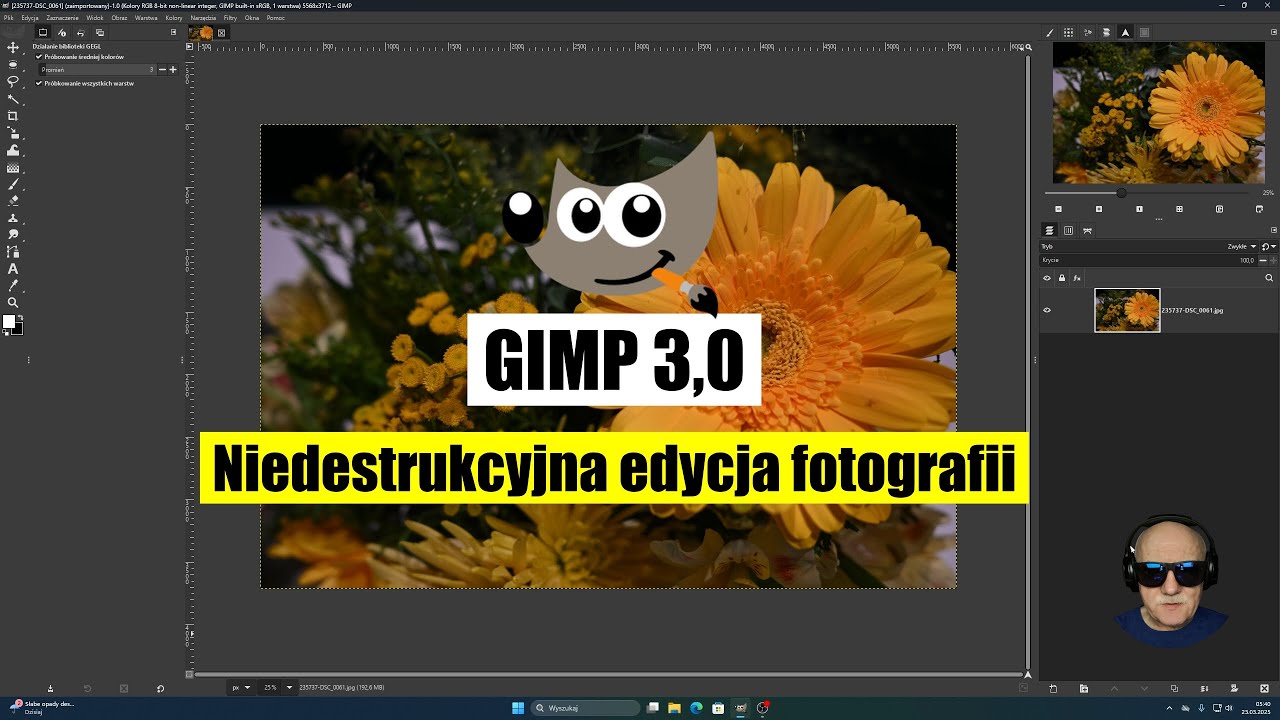Open the Brushes tab in right dock

(x=1050, y=32)
